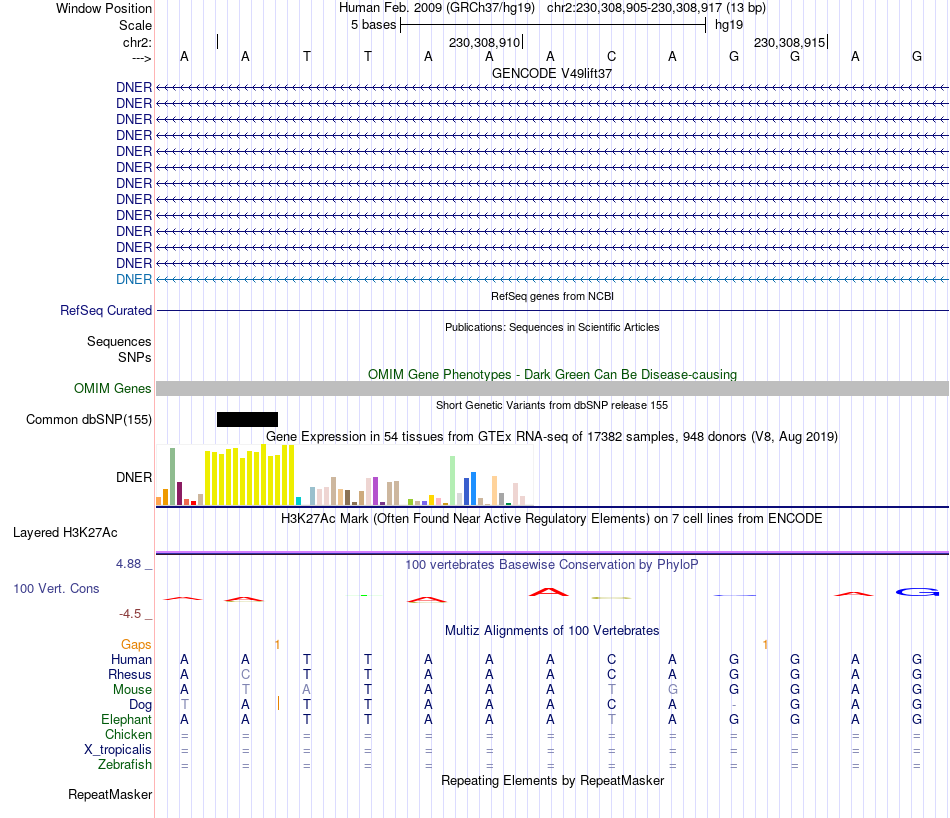Image resolution: width=950 pixels, height=818 pixels.
Task: Click the 230,308,910 ruler position
Action: click(x=484, y=42)
